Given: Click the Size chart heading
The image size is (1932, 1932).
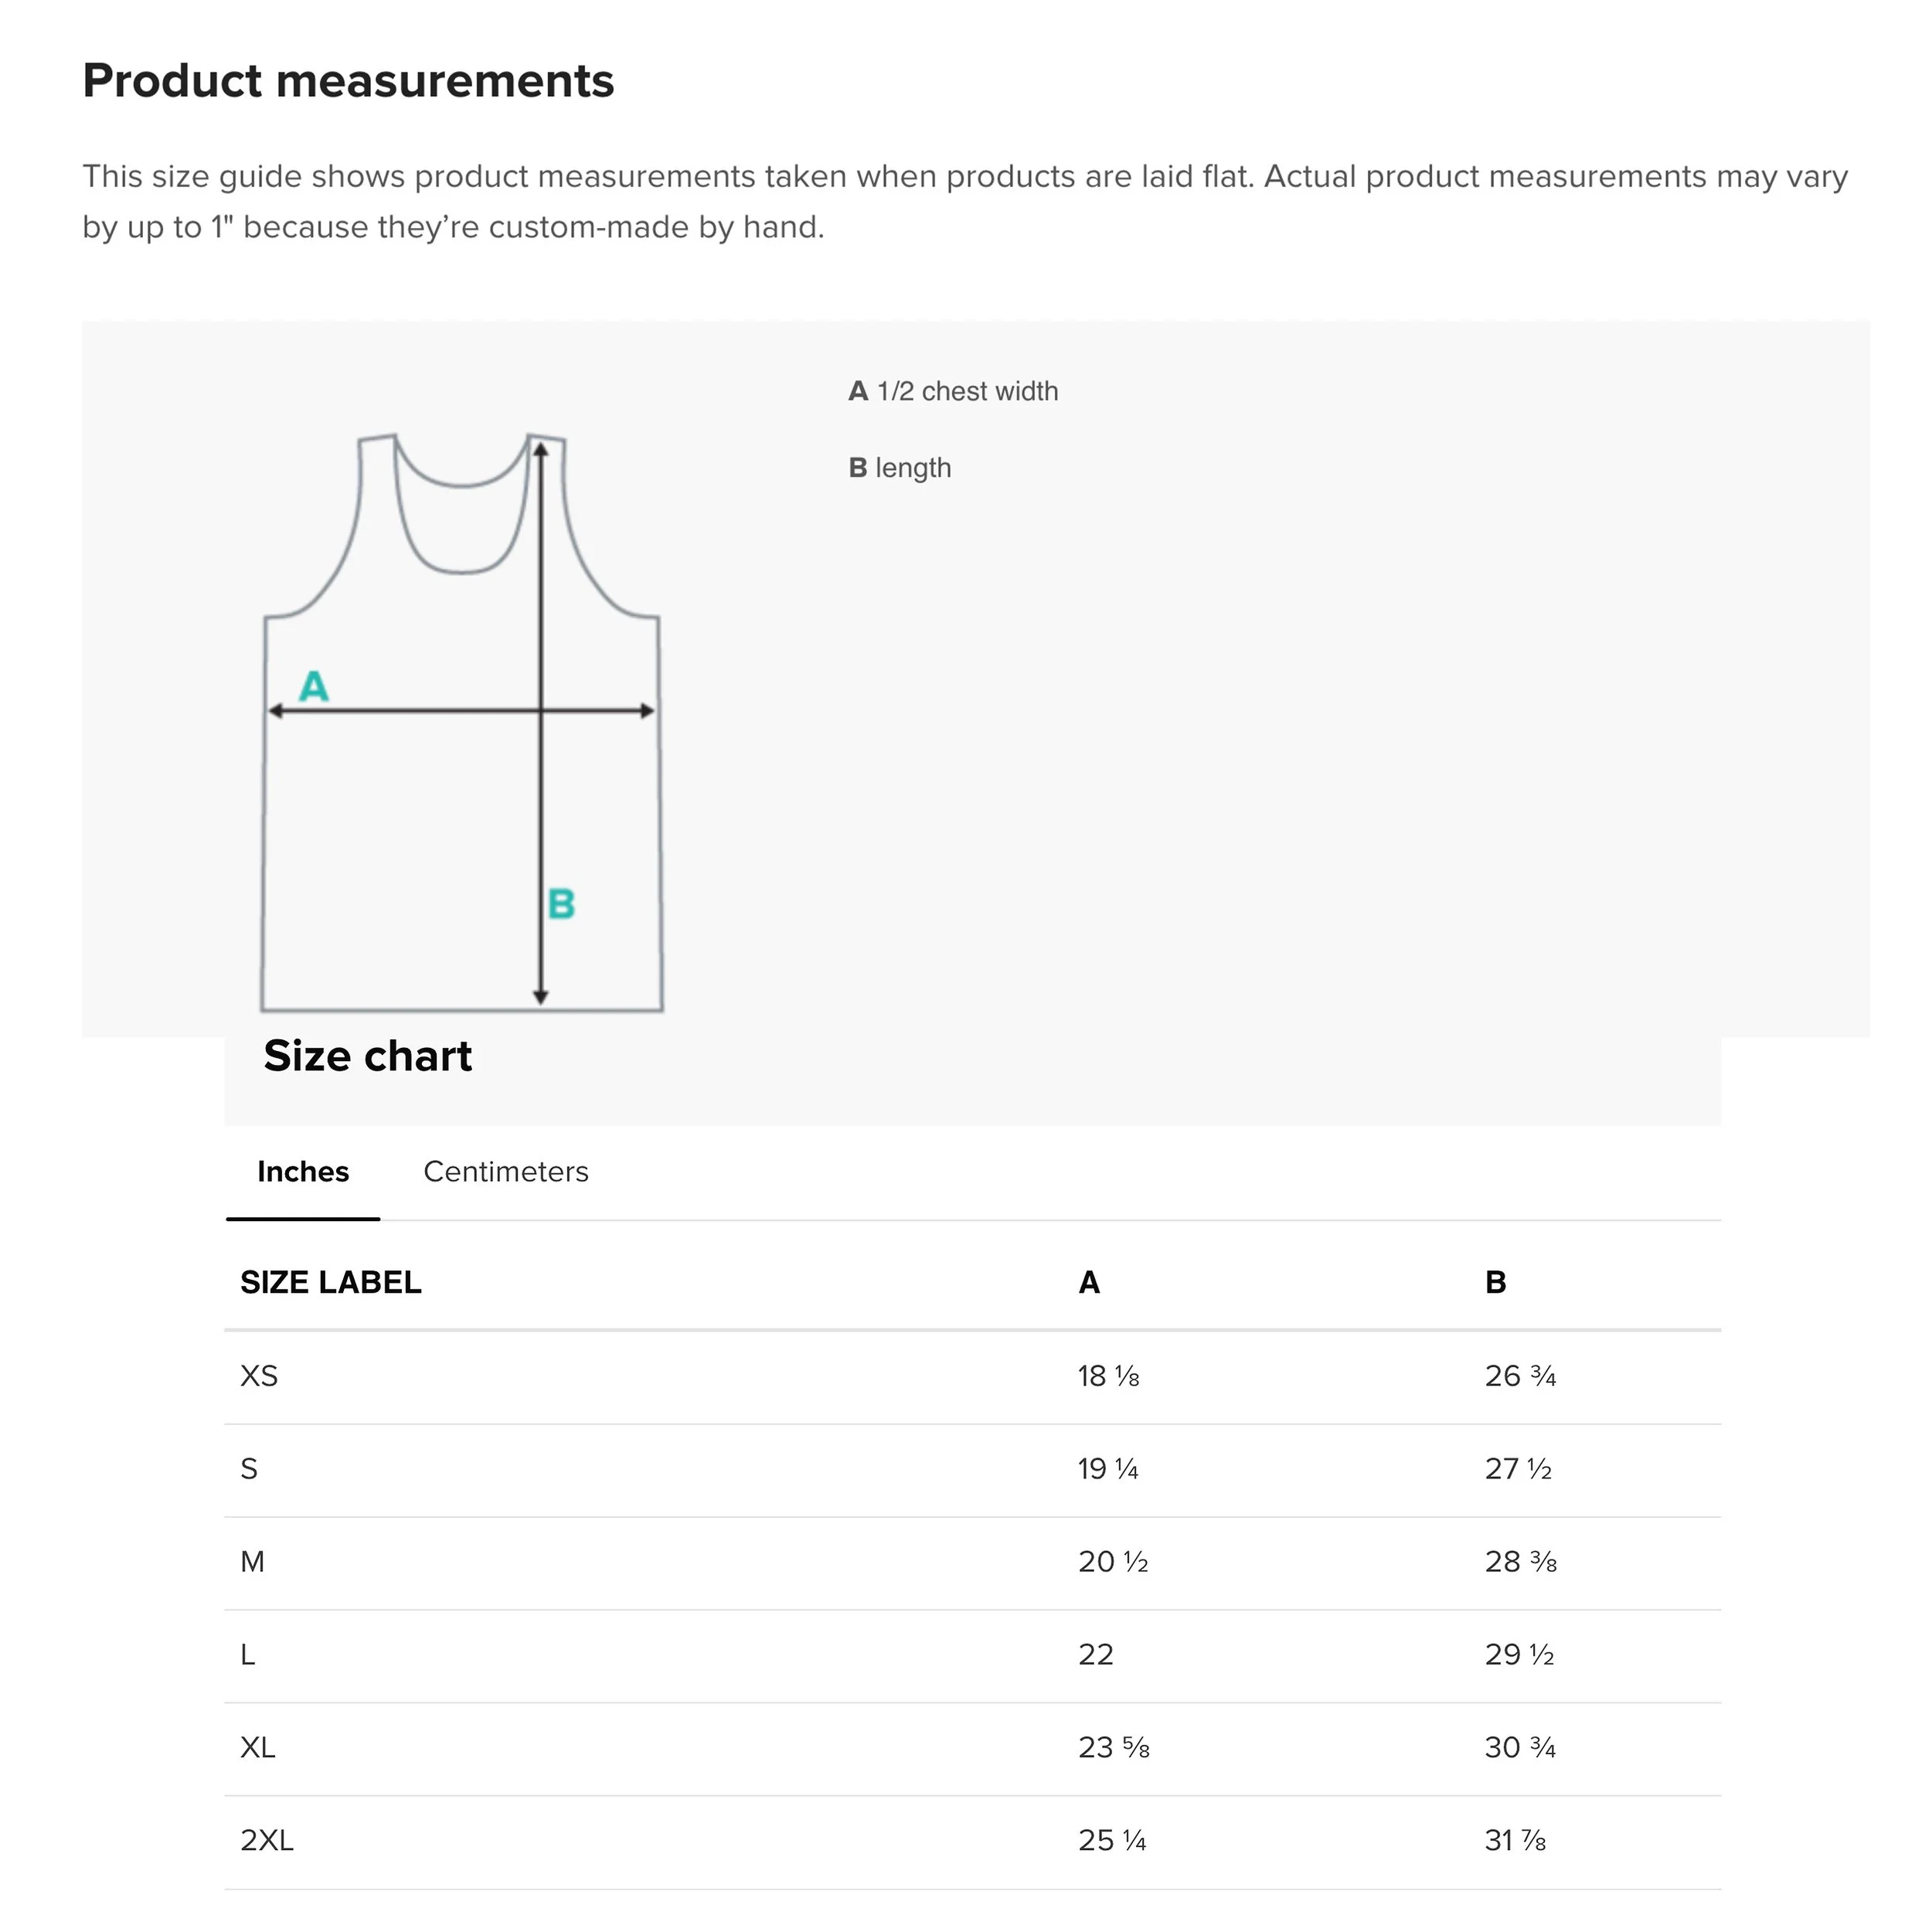Looking at the screenshot, I should pyautogui.click(x=367, y=1056).
